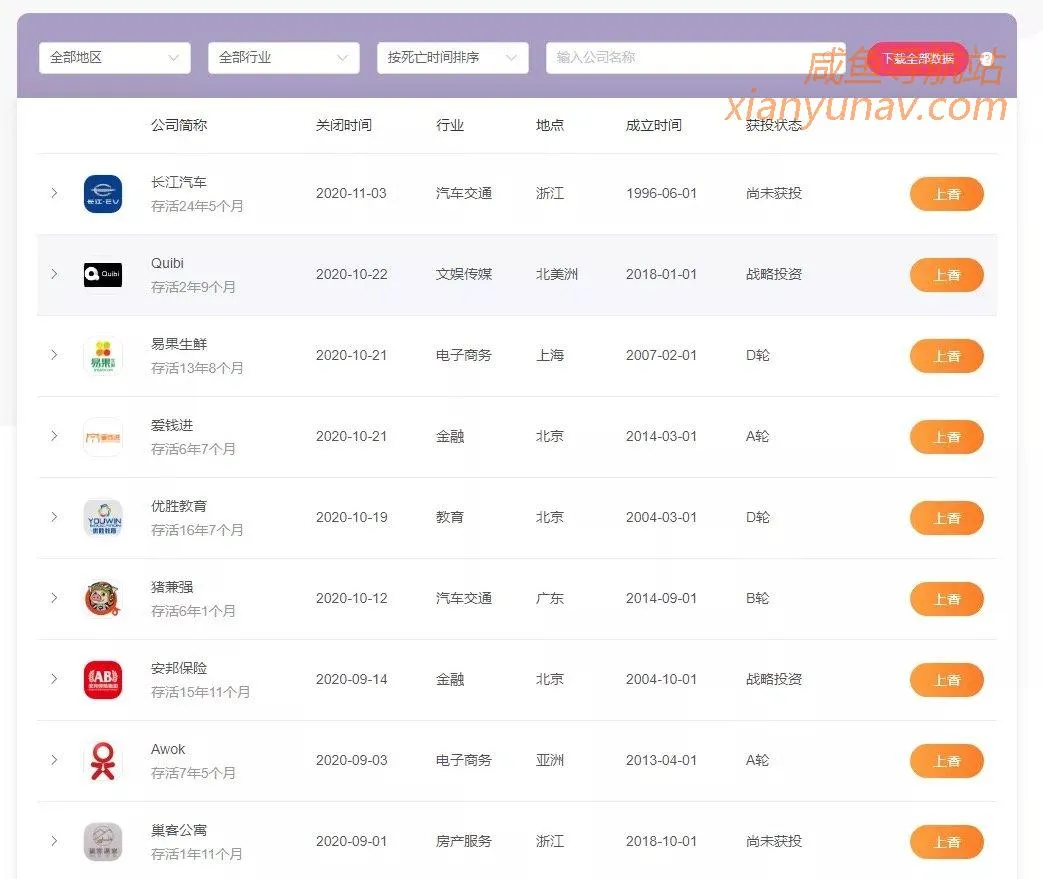
Task: Select the 猪兼强 cartoon pig logo
Action: click(x=102, y=598)
